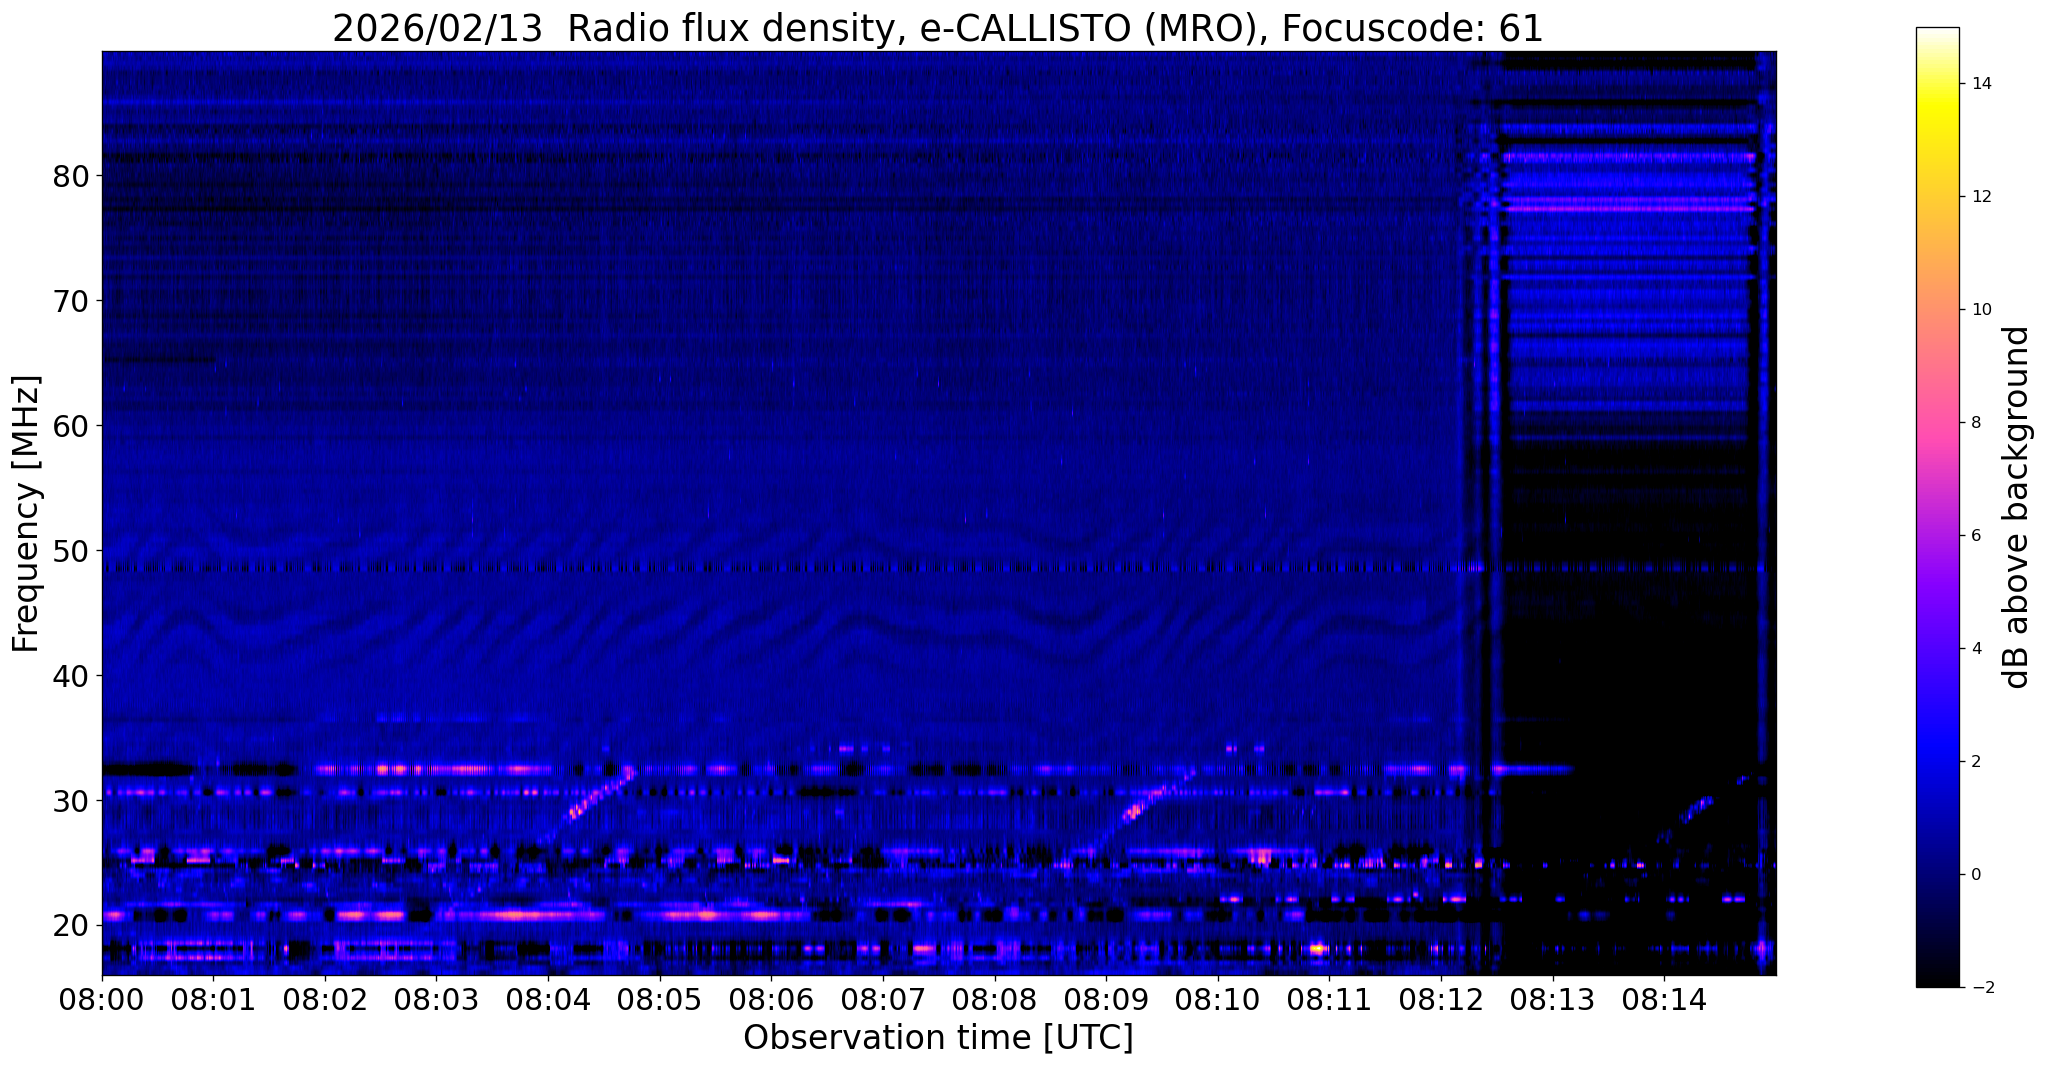Viewport: 2047px width, 1067px height.
Task: Click the 70 MHz frequency tick label
Action: [70, 301]
